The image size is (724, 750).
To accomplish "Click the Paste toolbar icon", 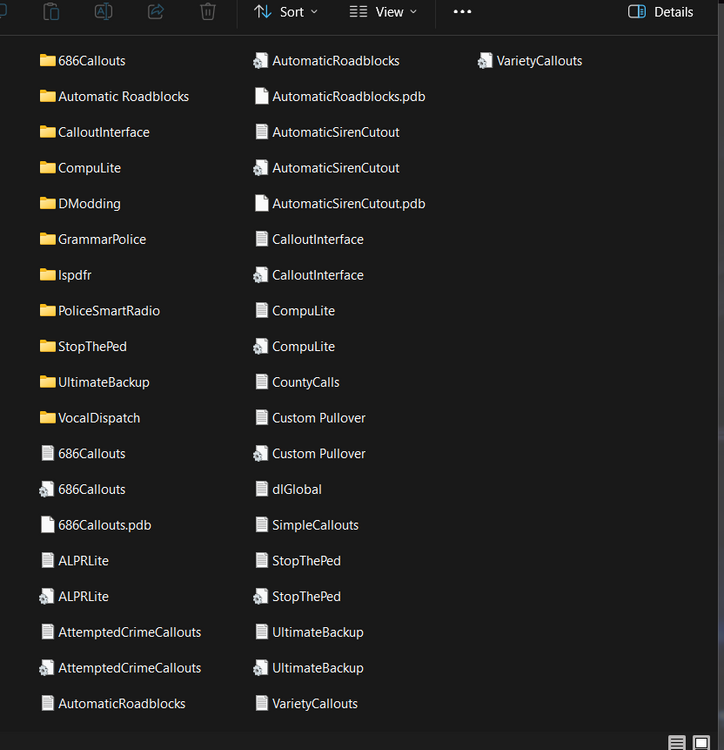I will 51,11.
